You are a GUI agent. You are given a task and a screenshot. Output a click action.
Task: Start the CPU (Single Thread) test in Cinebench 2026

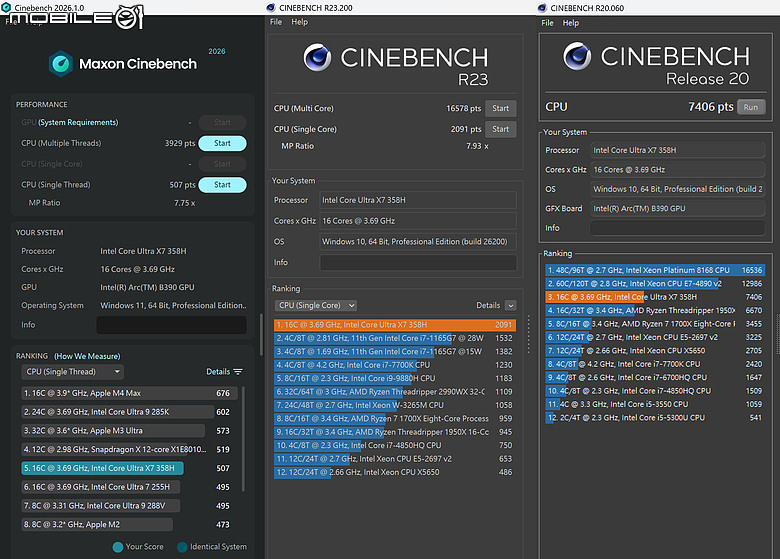[222, 185]
